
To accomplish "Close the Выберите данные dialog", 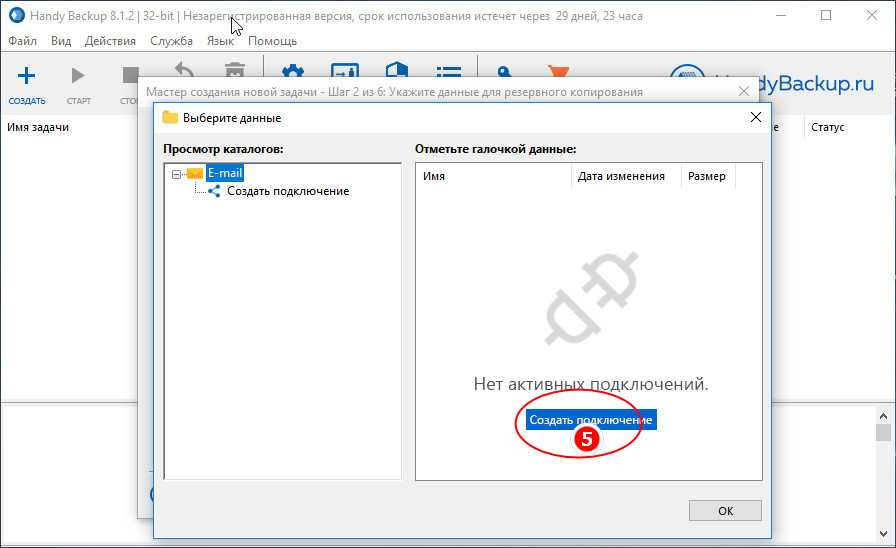I will (x=756, y=117).
